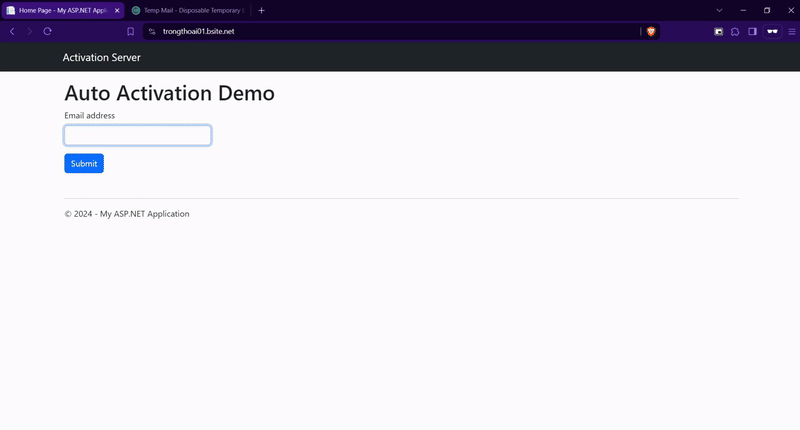Reload the current page
The height and width of the screenshot is (430, 800).
(47, 31)
